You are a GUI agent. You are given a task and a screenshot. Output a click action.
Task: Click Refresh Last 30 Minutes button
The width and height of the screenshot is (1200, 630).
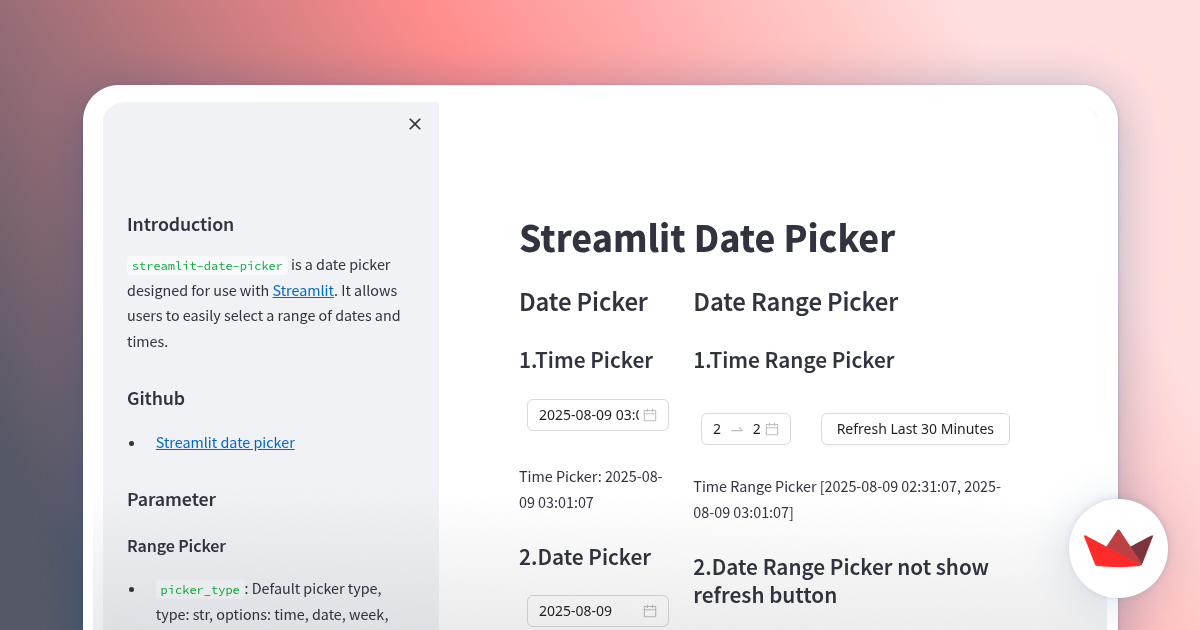[915, 429]
